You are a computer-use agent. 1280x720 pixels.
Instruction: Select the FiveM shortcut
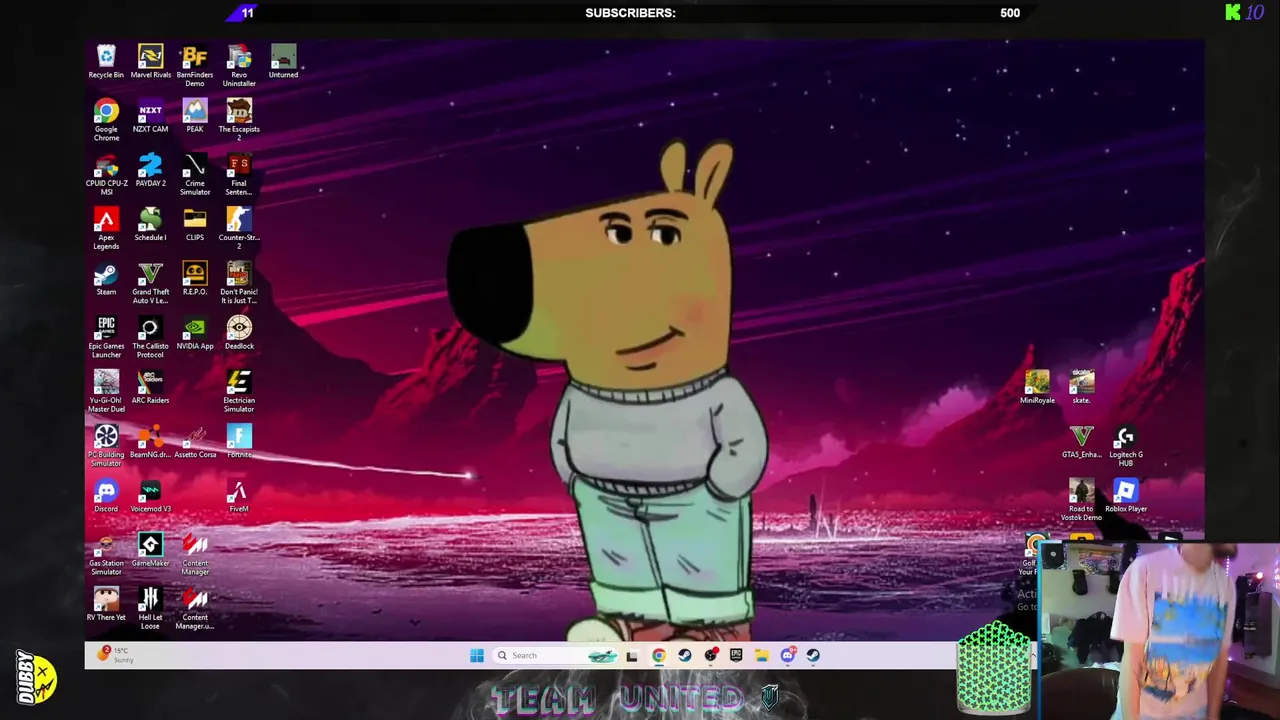coord(239,495)
